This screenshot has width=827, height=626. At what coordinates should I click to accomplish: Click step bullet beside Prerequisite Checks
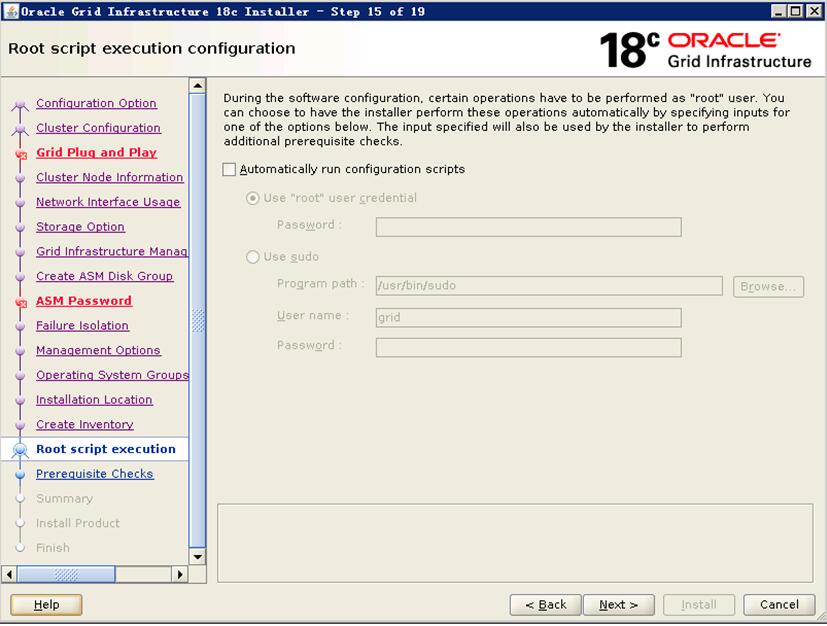click(x=20, y=475)
